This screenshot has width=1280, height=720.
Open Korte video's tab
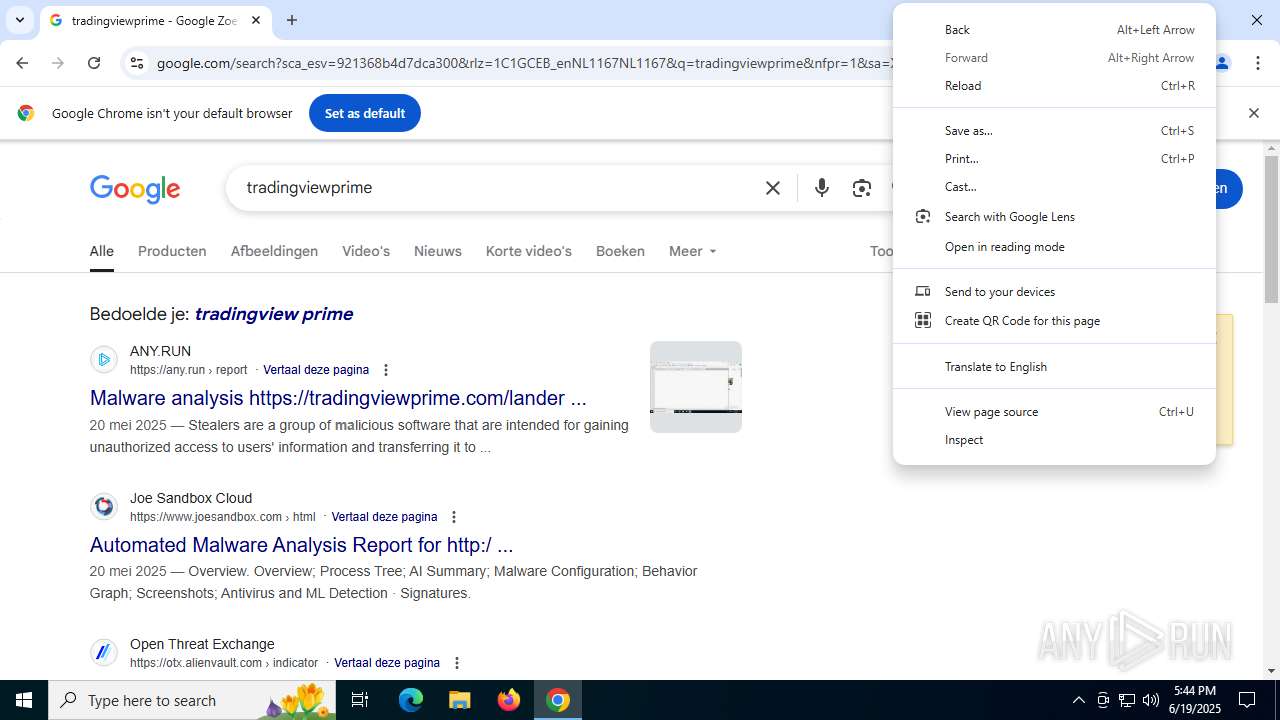pyautogui.click(x=529, y=251)
